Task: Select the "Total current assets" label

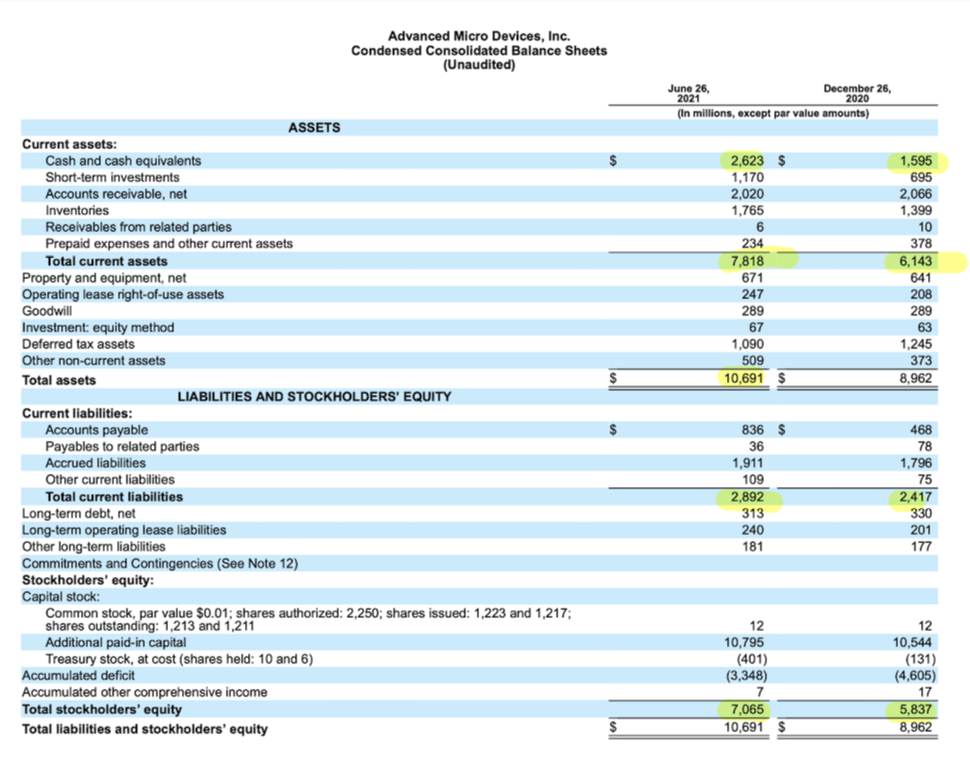Action: pyautogui.click(x=106, y=261)
